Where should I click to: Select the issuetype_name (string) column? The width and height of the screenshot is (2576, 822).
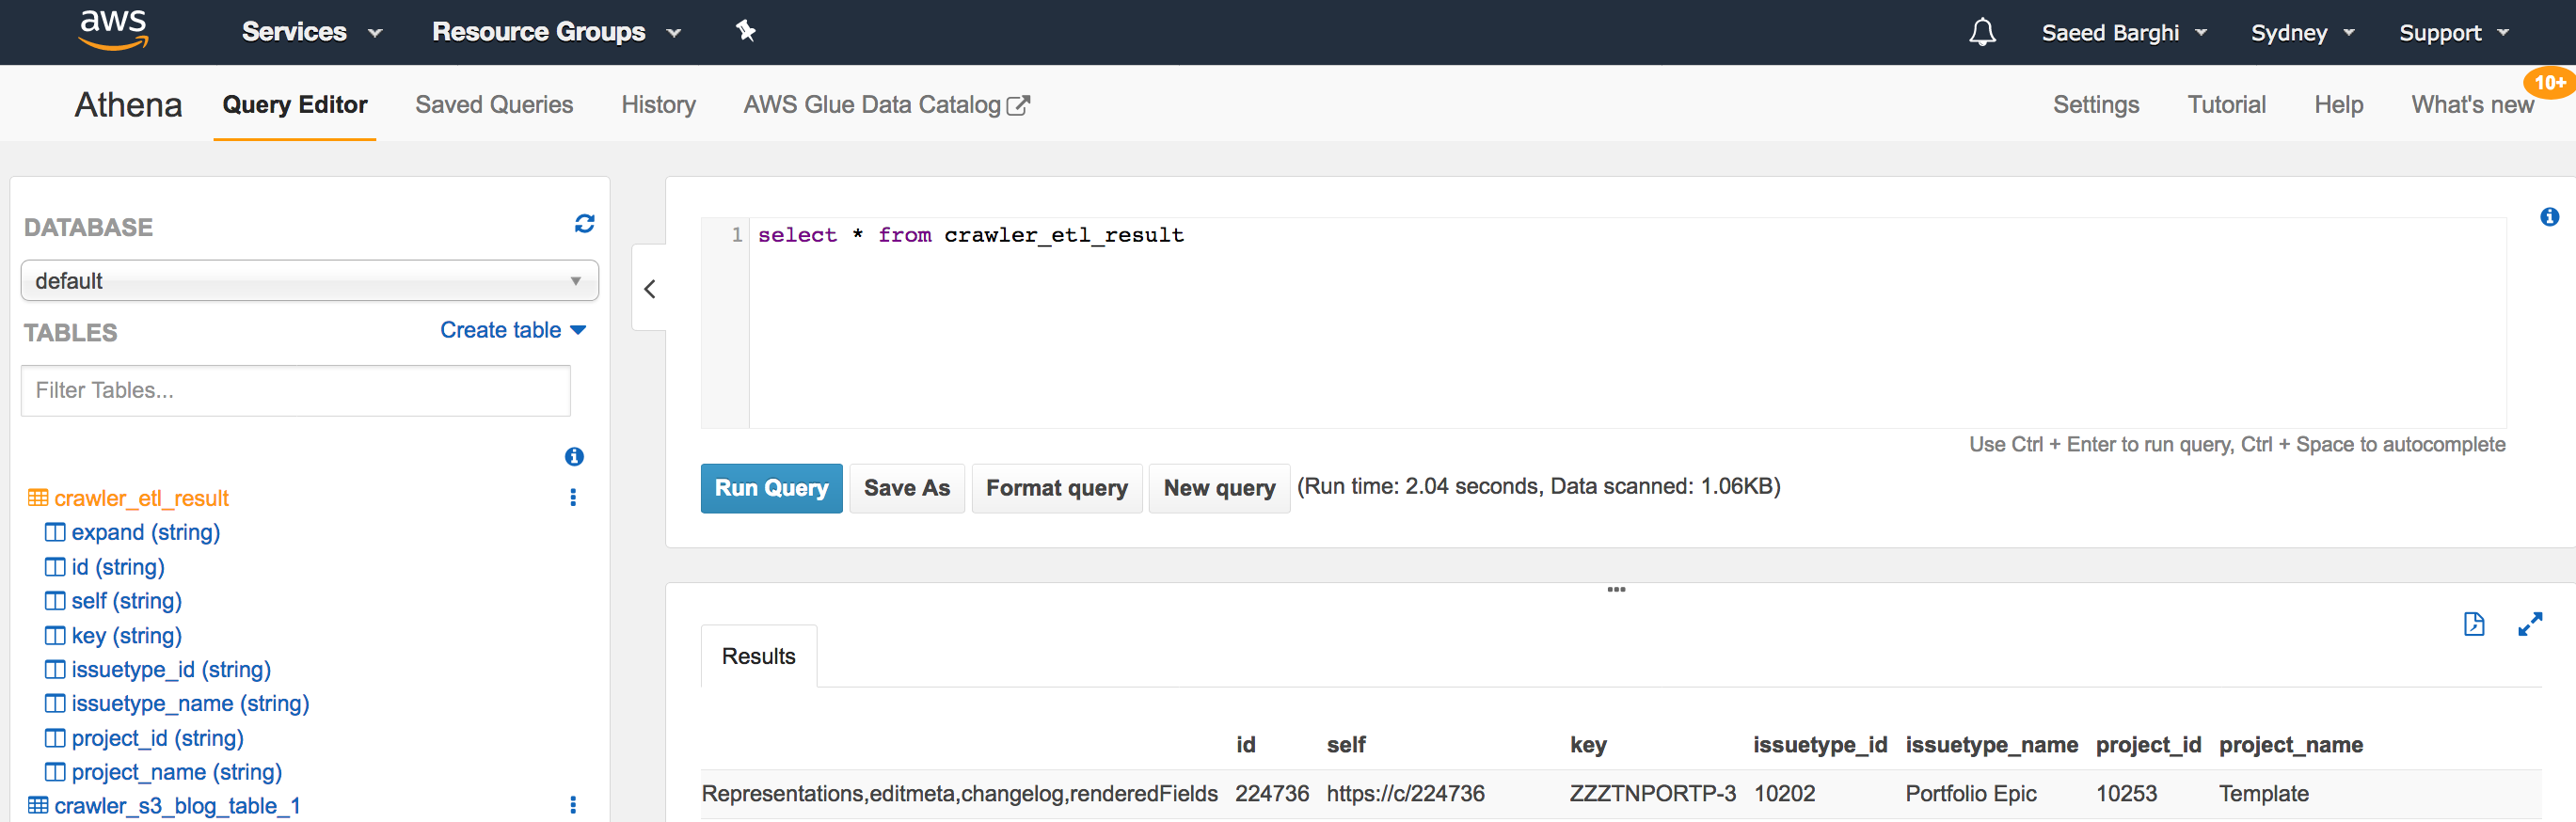click(x=190, y=704)
